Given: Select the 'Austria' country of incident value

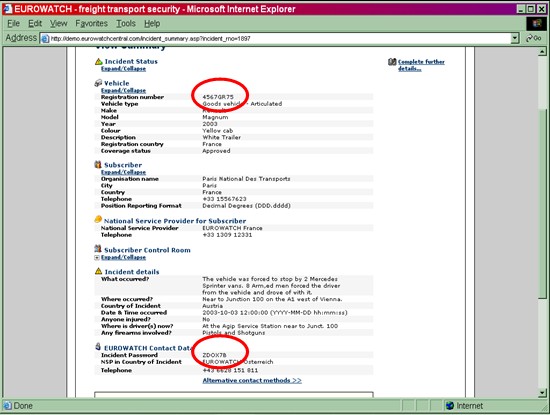Looking at the screenshot, I should coord(212,306).
